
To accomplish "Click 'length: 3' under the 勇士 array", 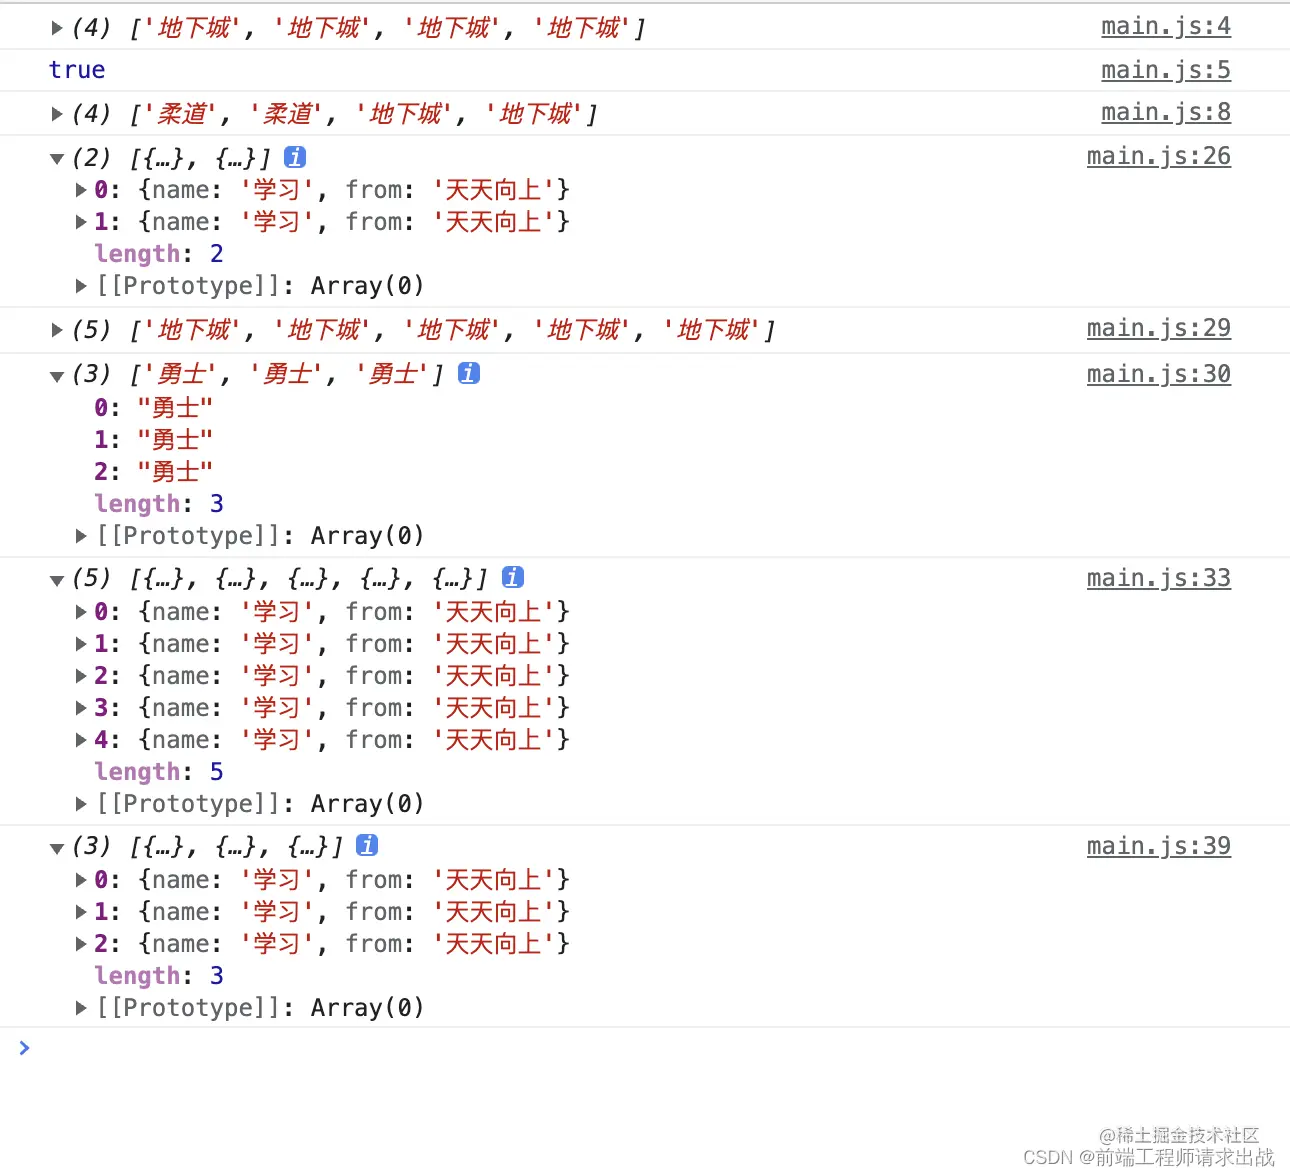I will [159, 504].
